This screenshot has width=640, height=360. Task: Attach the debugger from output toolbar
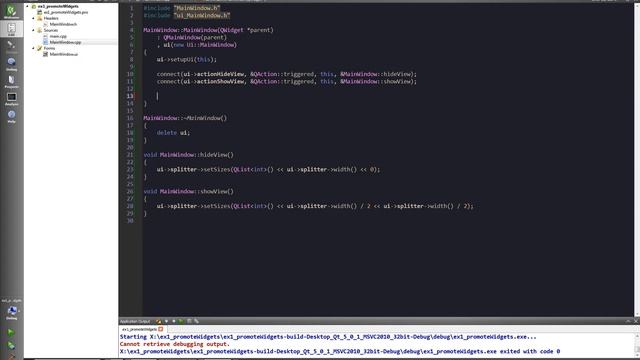pos(196,321)
